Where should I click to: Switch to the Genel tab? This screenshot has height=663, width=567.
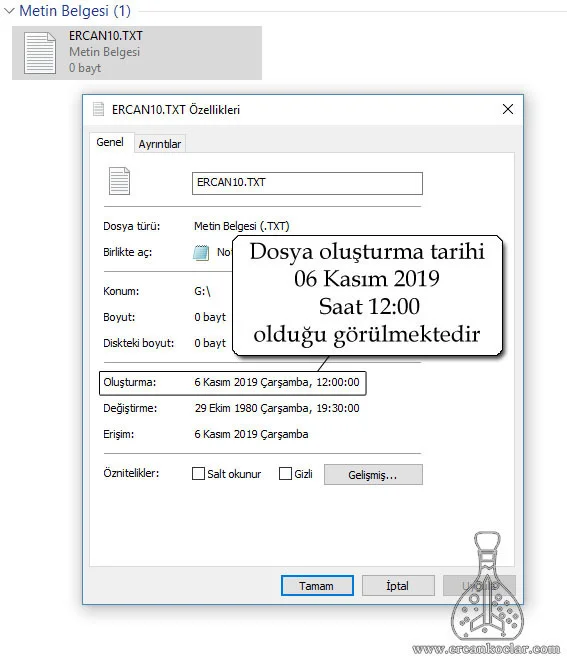[110, 142]
